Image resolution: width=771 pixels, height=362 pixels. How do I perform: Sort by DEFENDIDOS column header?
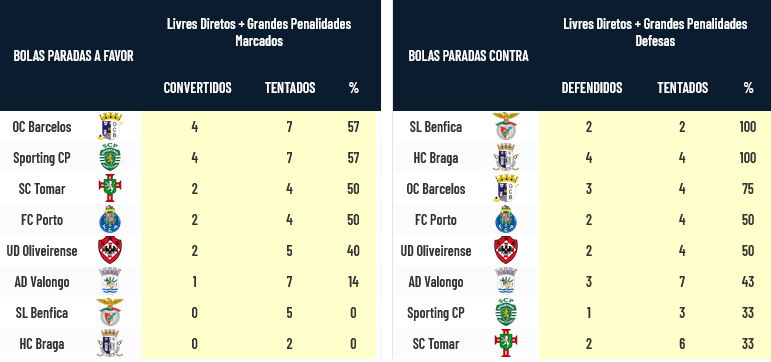(x=592, y=88)
